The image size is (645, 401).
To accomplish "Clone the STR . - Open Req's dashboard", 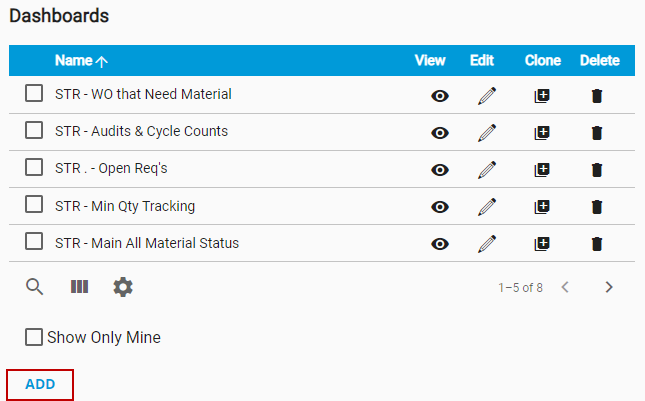I will coord(542,170).
